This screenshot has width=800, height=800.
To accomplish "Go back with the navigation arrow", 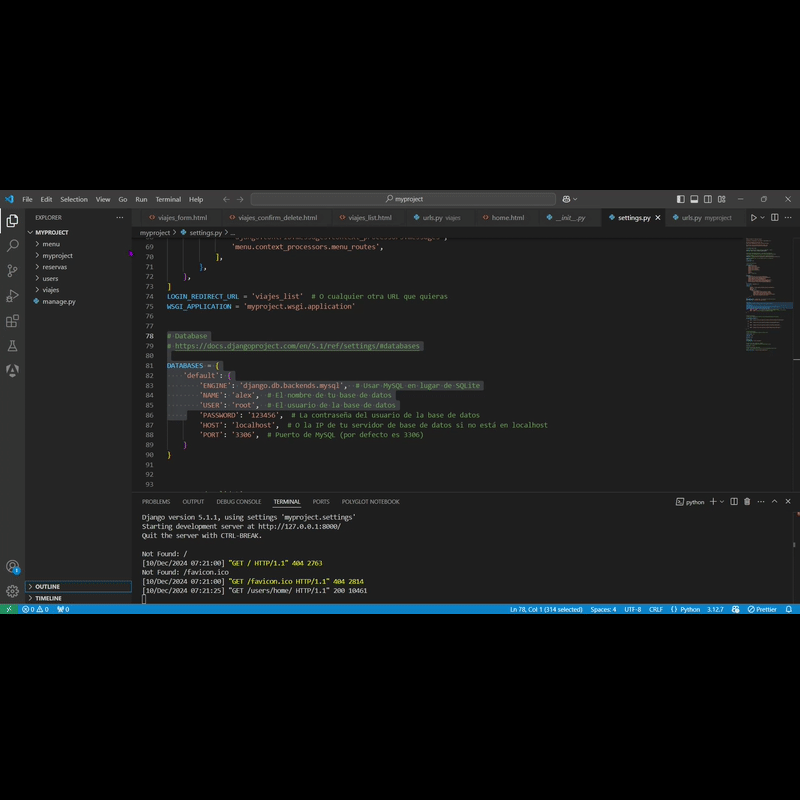I will (x=226, y=199).
